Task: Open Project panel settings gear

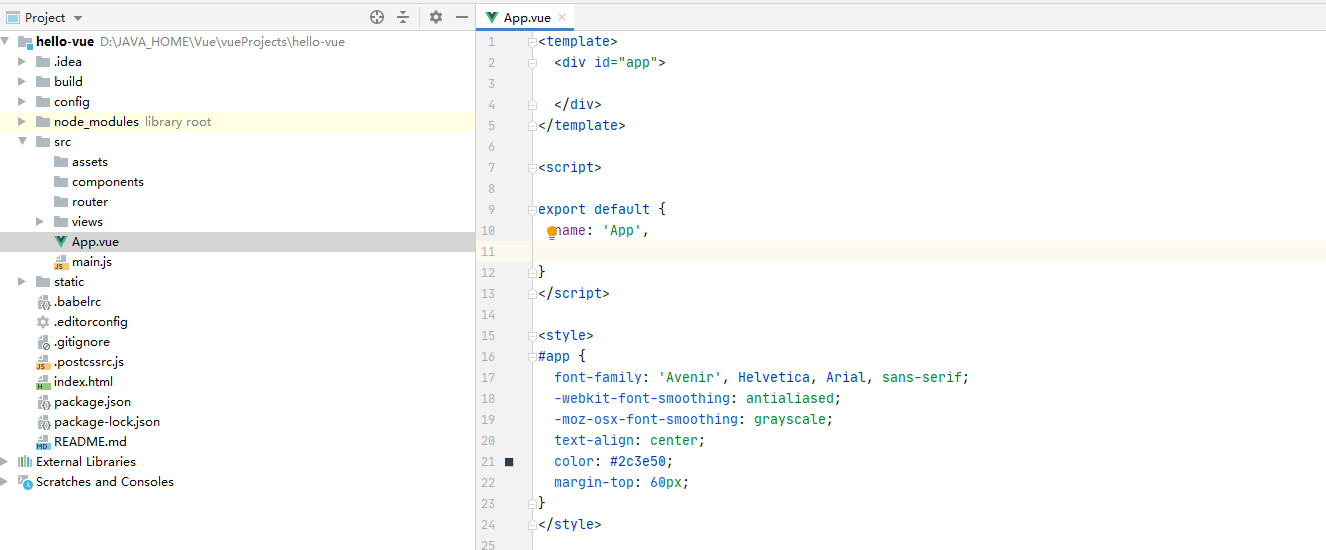Action: [x=436, y=17]
